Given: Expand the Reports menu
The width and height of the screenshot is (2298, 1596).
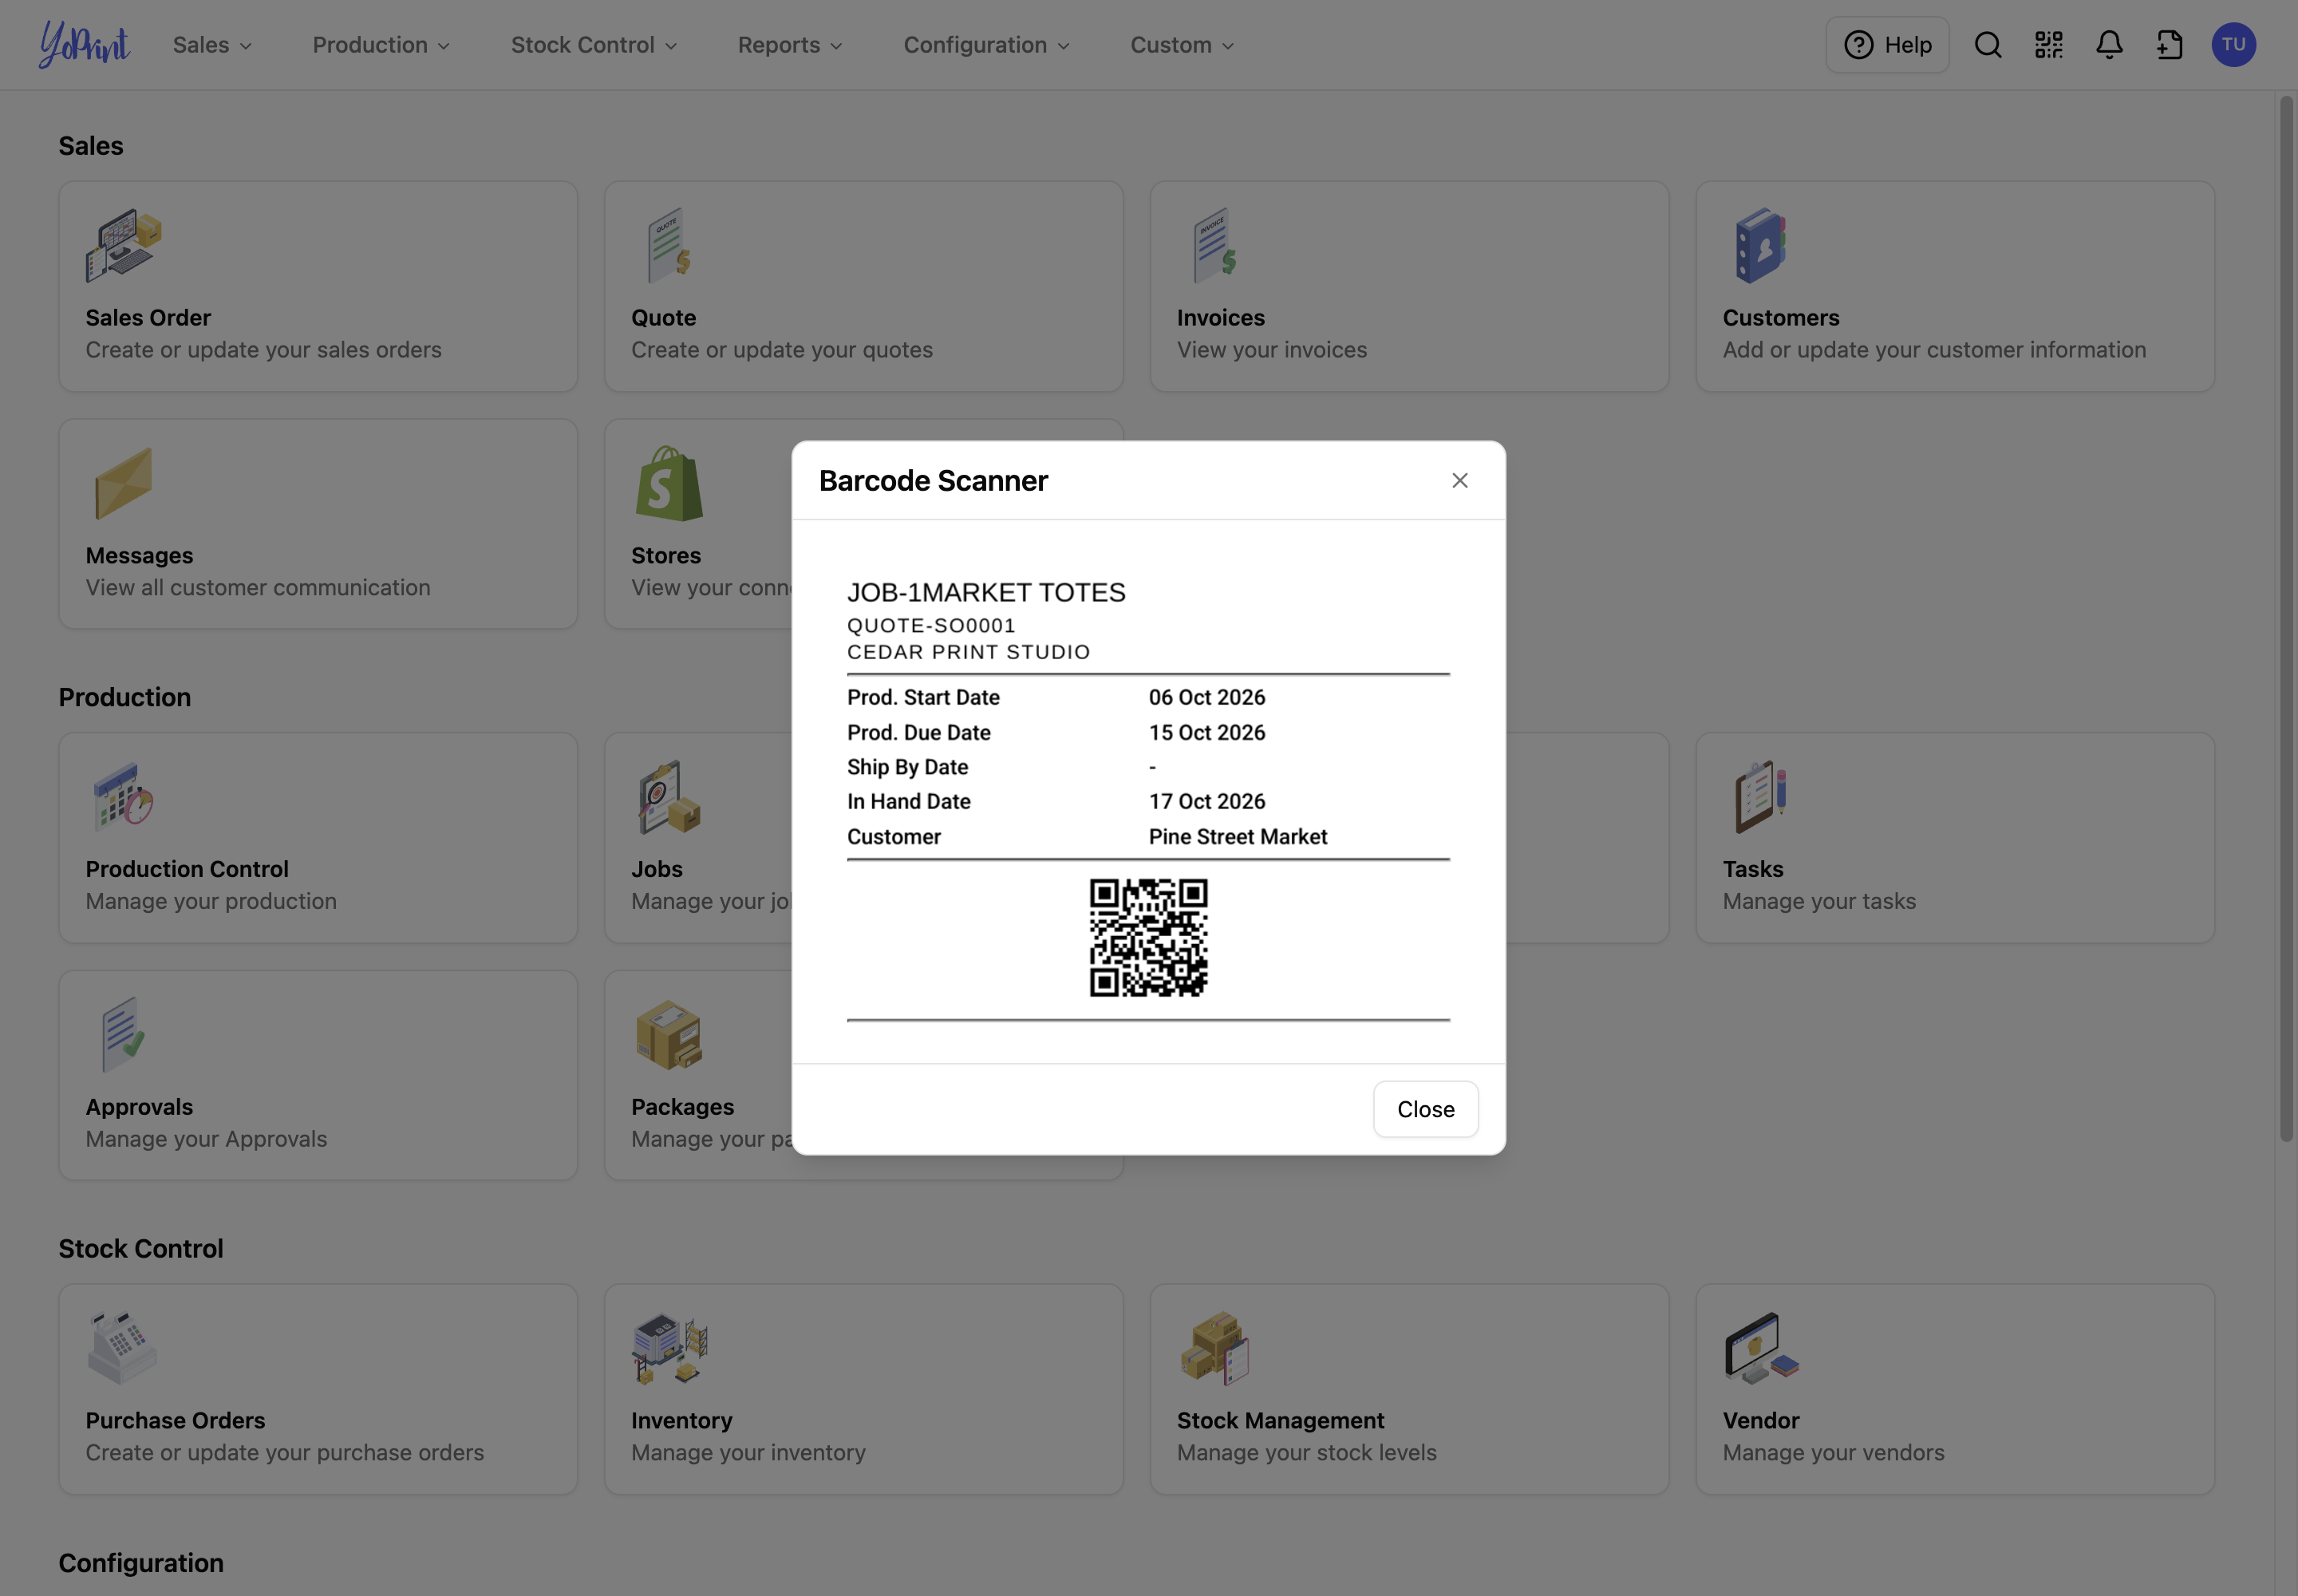Looking at the screenshot, I should coord(790,45).
